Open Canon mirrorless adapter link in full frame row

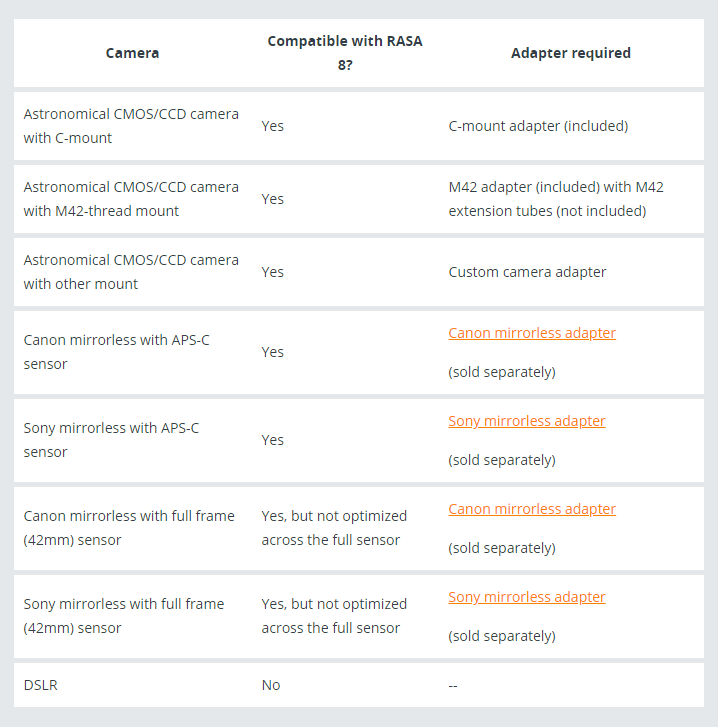click(x=532, y=509)
